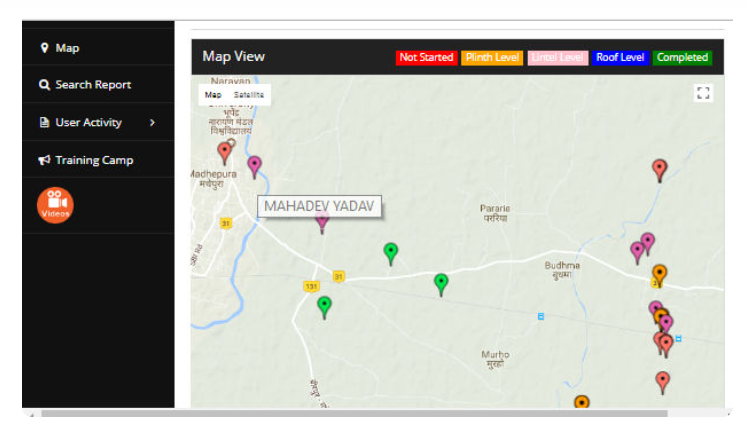Open the User Activity menu

point(98,122)
